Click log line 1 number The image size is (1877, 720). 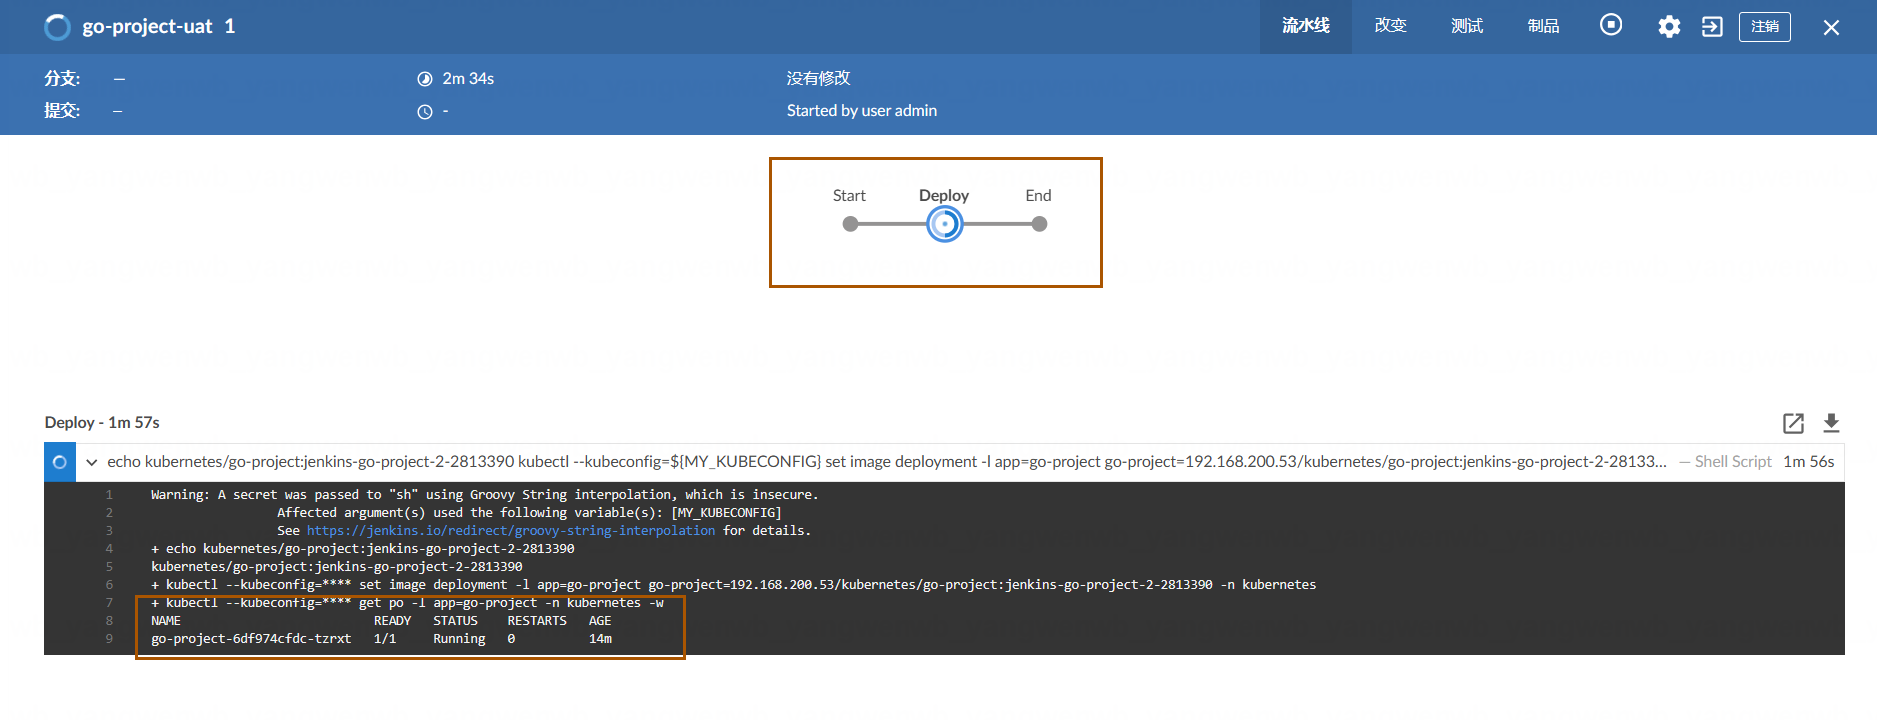109,495
